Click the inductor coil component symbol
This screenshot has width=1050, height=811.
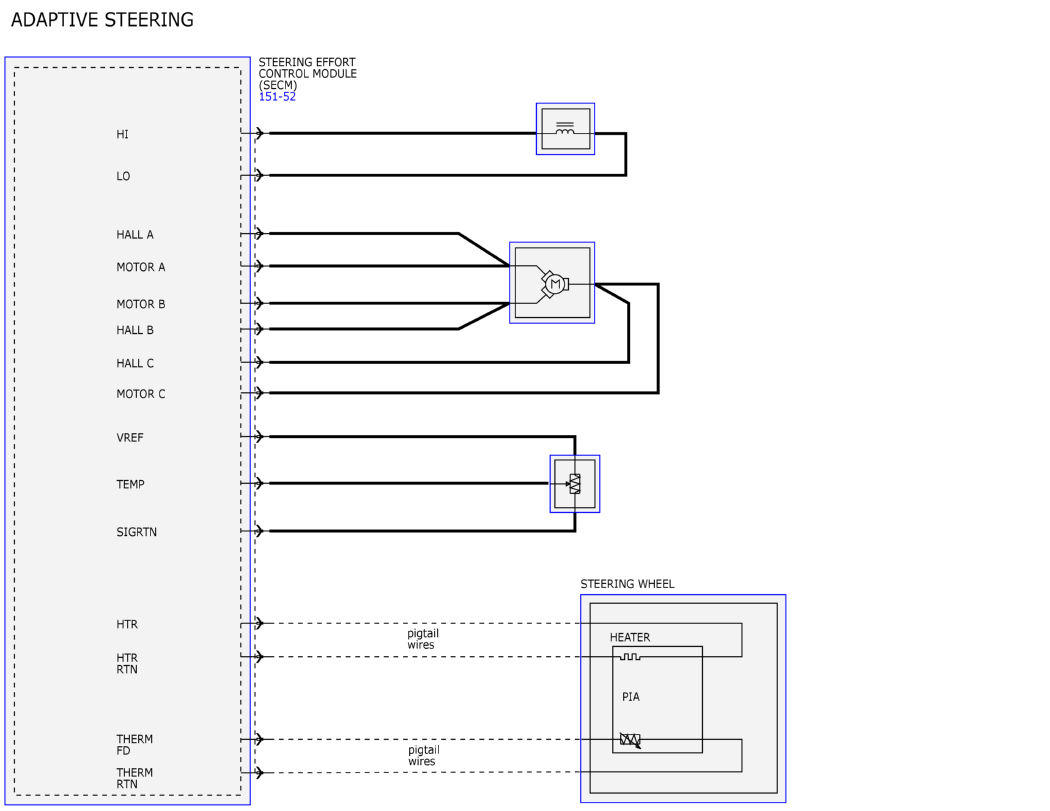tap(565, 129)
